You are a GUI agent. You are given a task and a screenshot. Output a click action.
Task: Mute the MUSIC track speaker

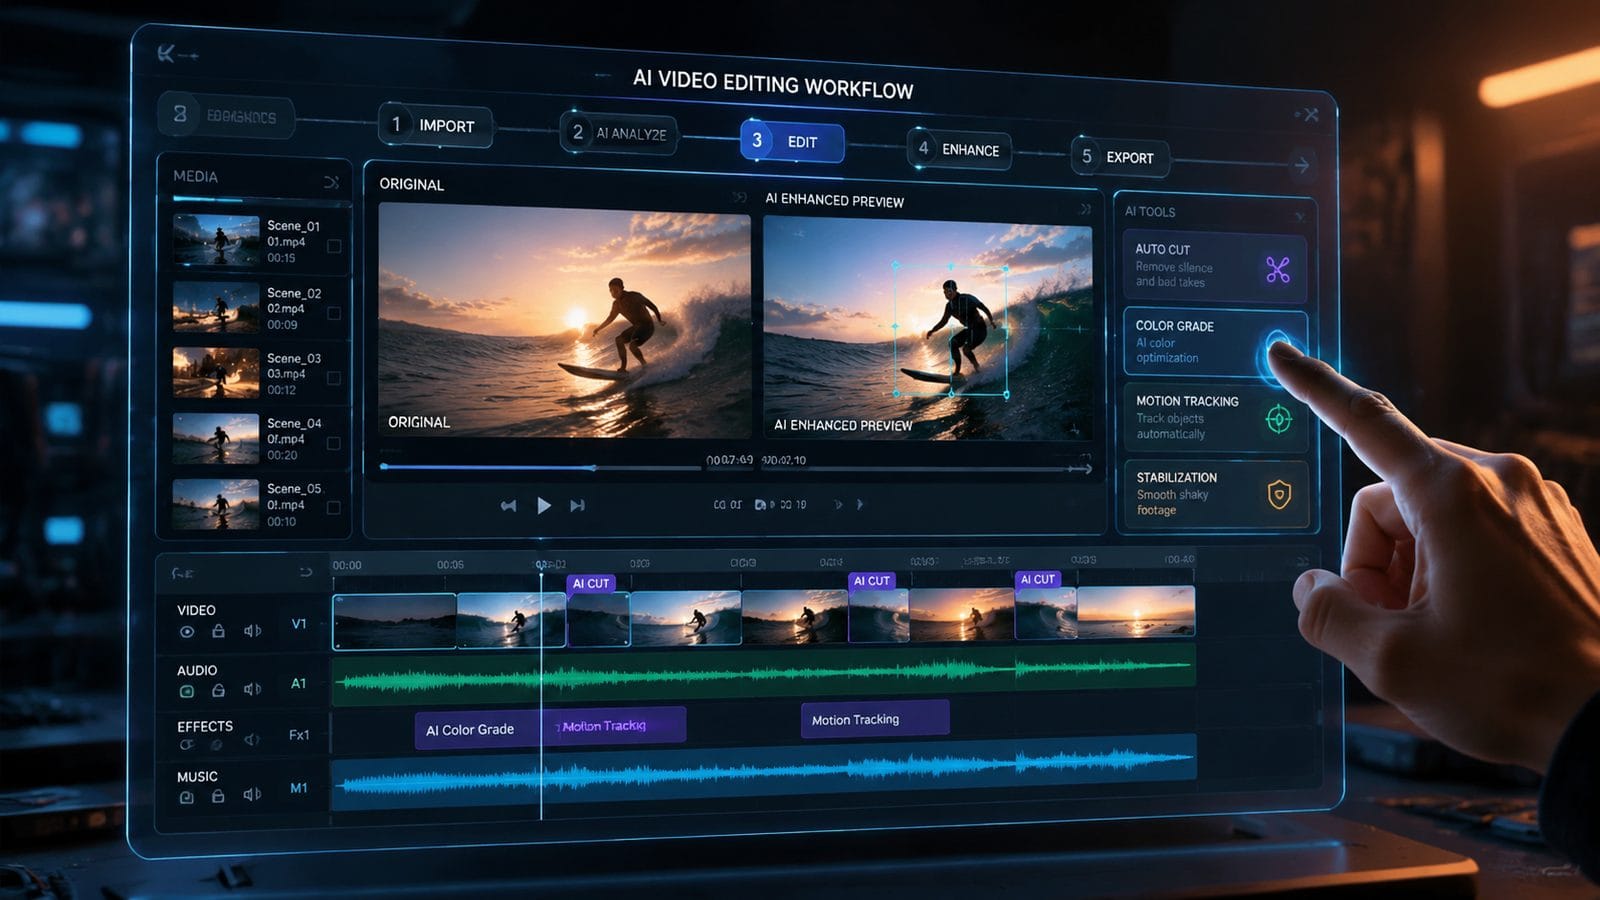tap(252, 794)
